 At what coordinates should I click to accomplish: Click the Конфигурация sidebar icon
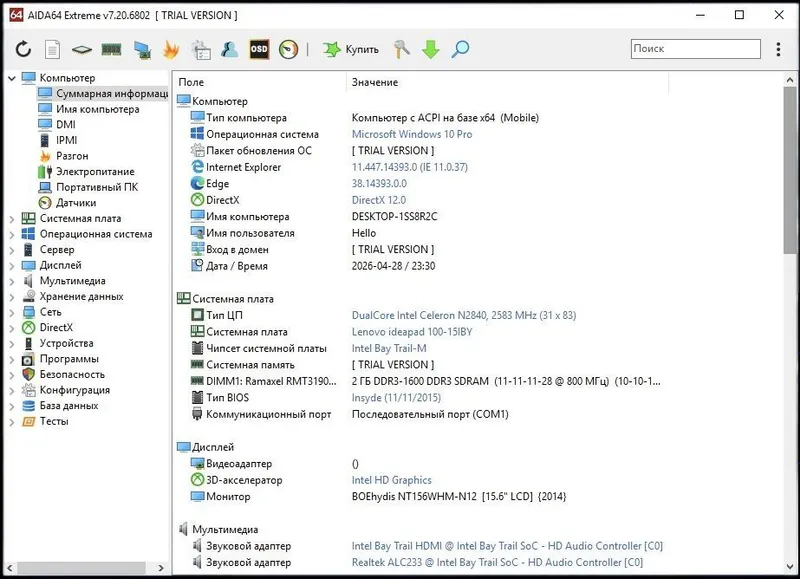(x=29, y=390)
